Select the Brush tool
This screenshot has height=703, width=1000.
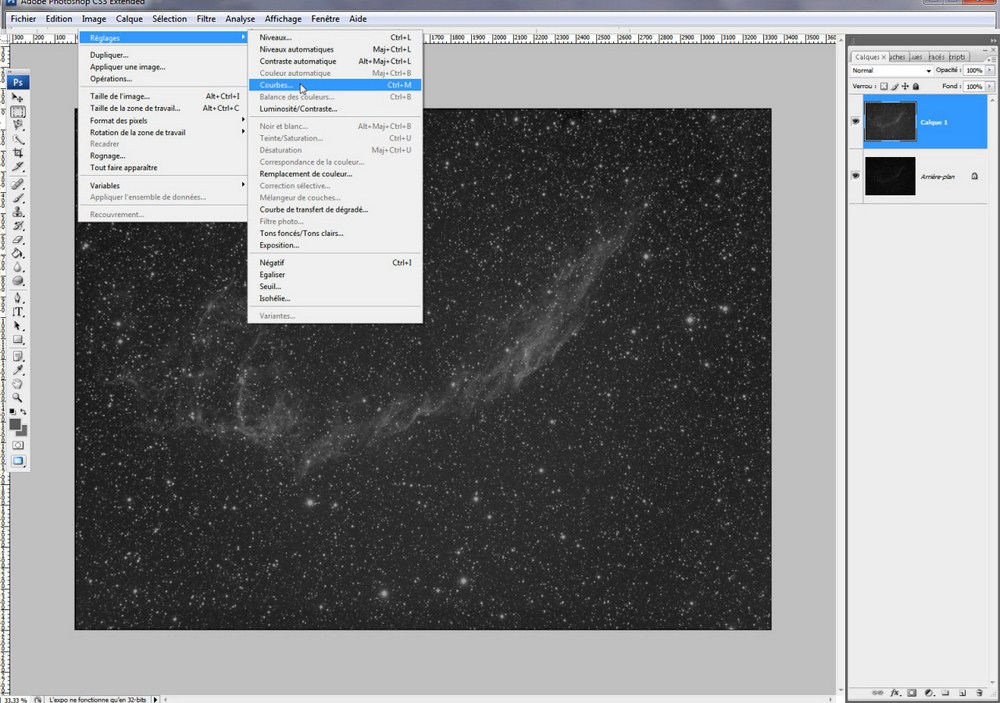click(x=18, y=198)
